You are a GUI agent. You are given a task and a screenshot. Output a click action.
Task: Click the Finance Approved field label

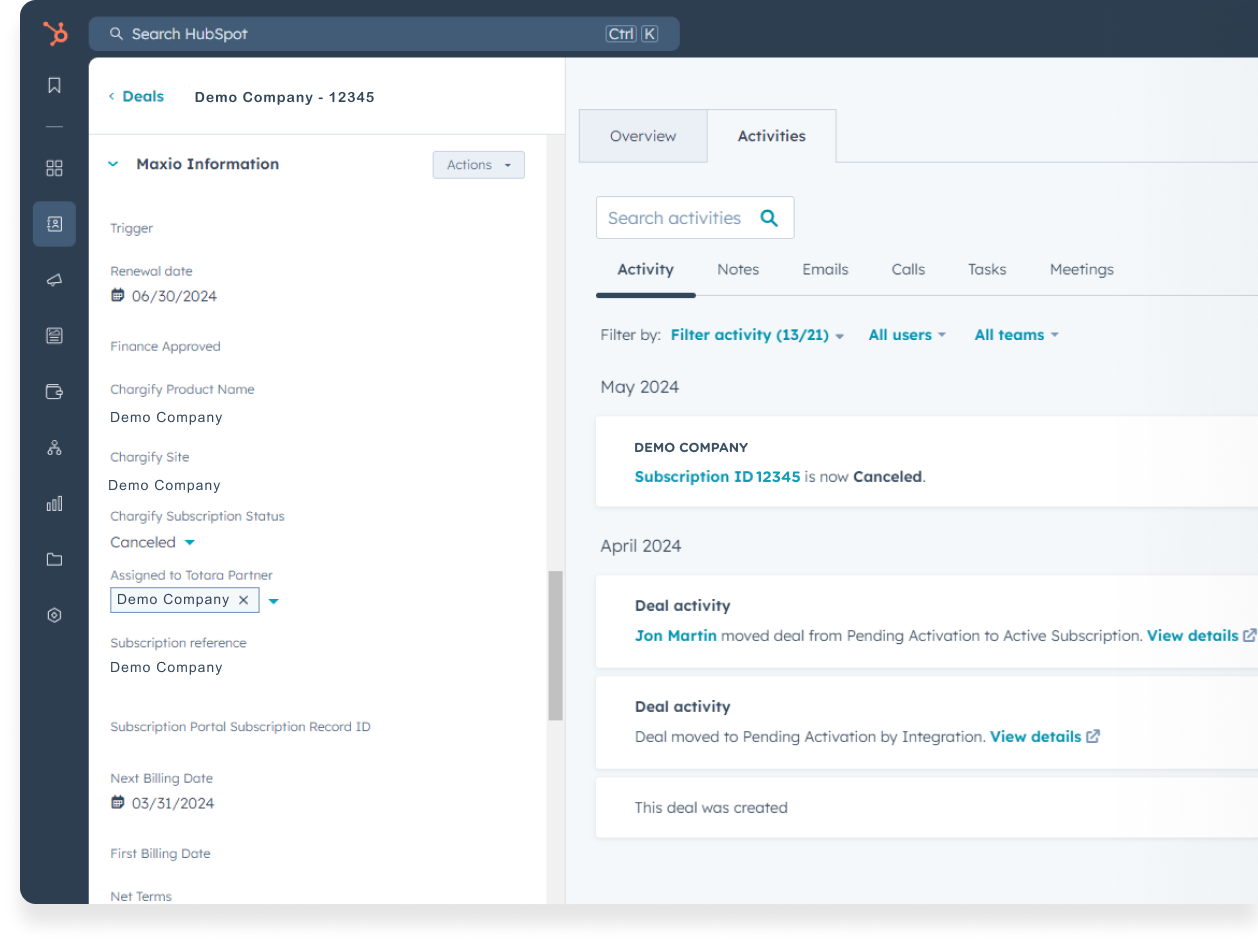(165, 346)
